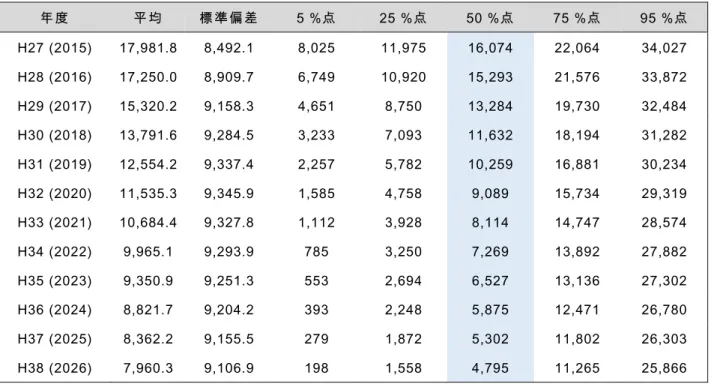Select the H27 (2015) row label
This screenshot has width=711, height=384.
(54, 48)
